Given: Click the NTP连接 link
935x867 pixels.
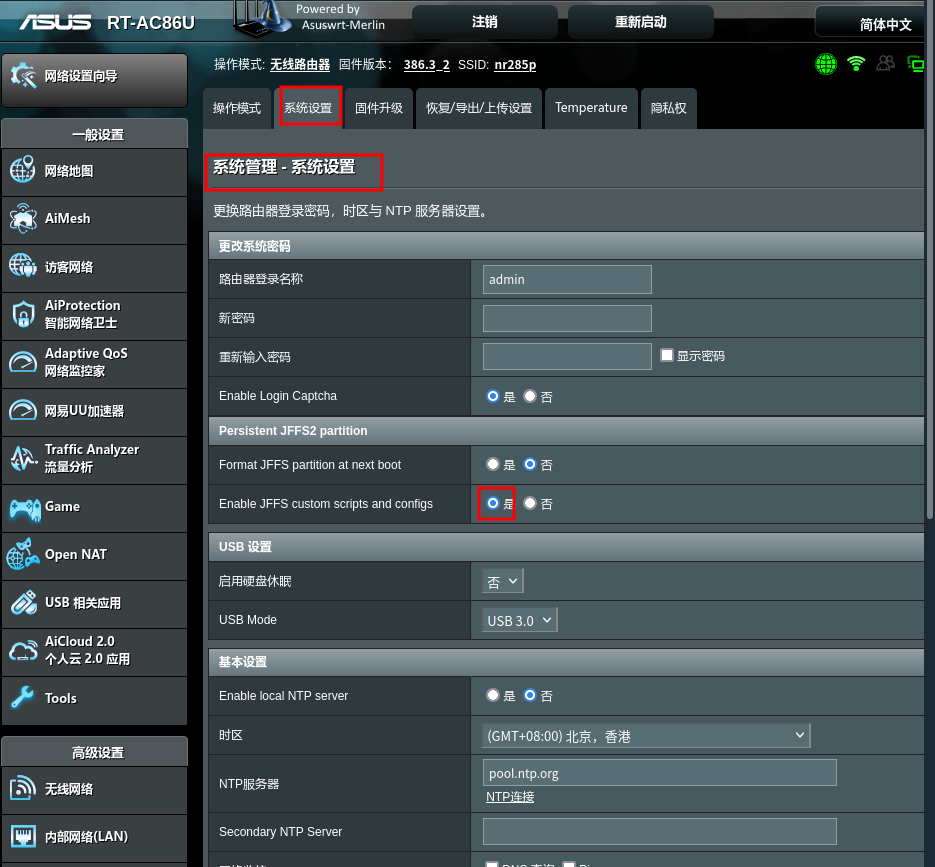Looking at the screenshot, I should (510, 797).
